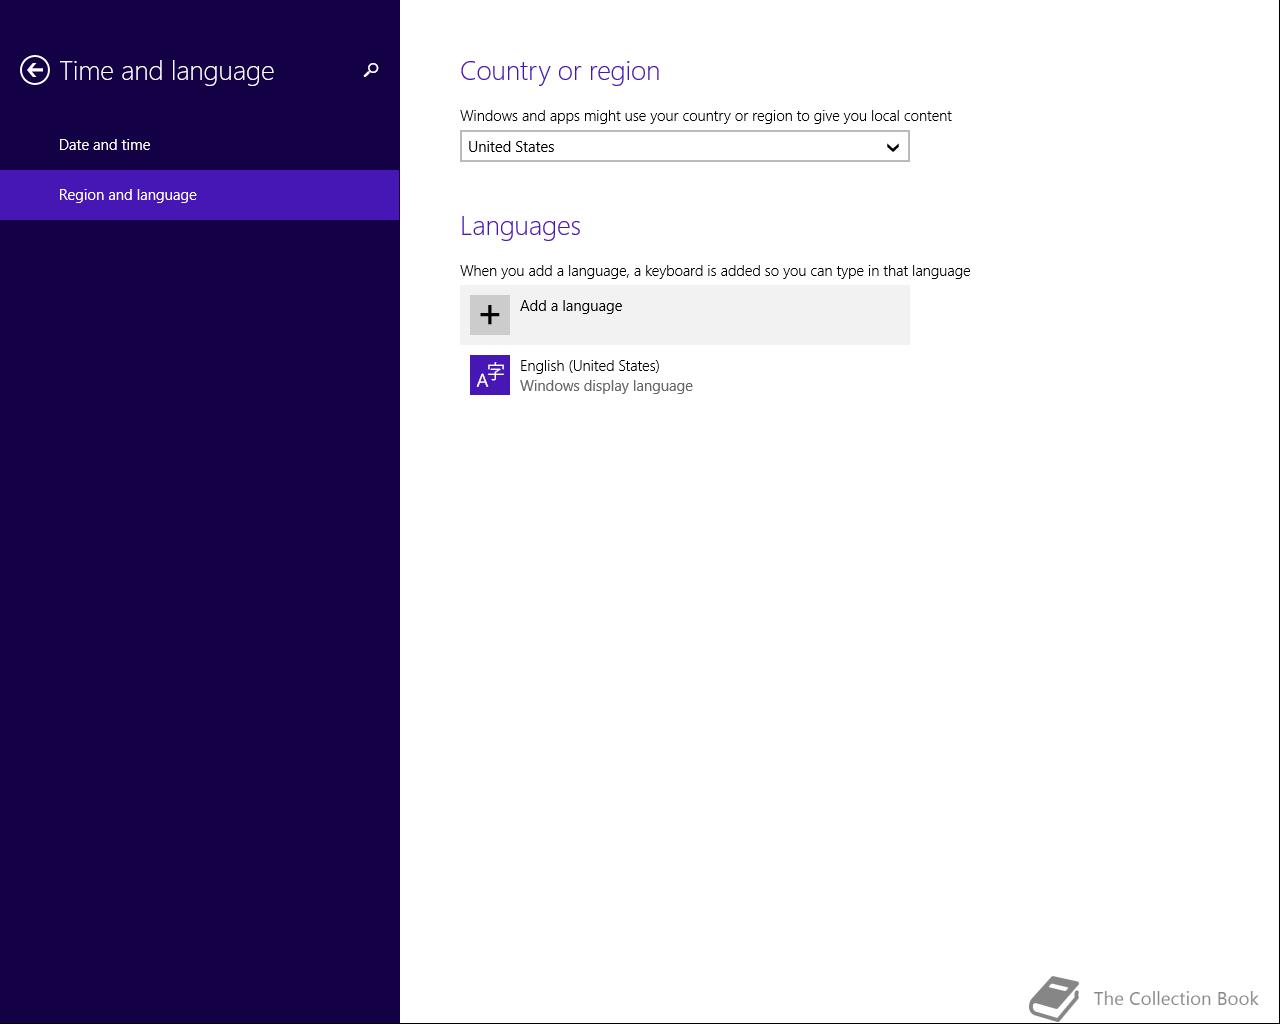Select English (United States) language entry
Viewport: 1280px width, 1024px height.
(685, 375)
